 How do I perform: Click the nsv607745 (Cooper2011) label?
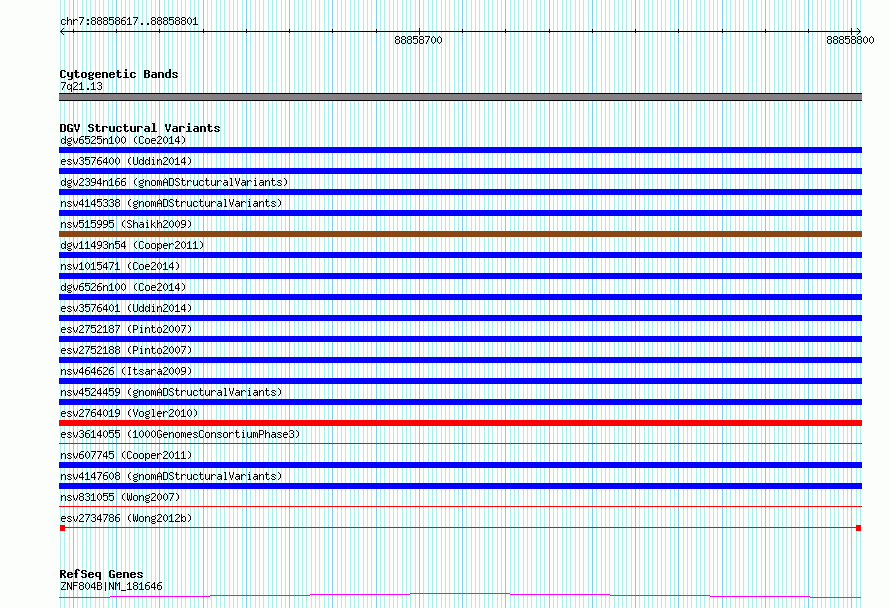126,455
